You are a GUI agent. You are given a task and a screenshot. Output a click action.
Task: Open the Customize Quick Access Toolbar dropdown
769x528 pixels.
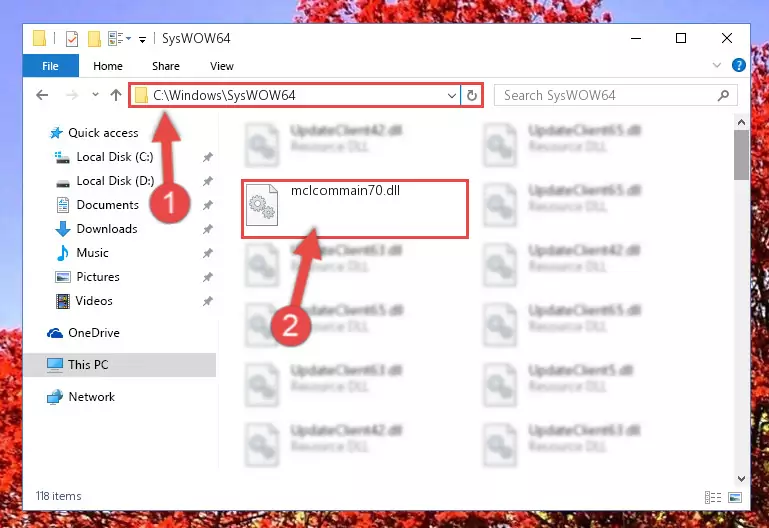pos(142,39)
